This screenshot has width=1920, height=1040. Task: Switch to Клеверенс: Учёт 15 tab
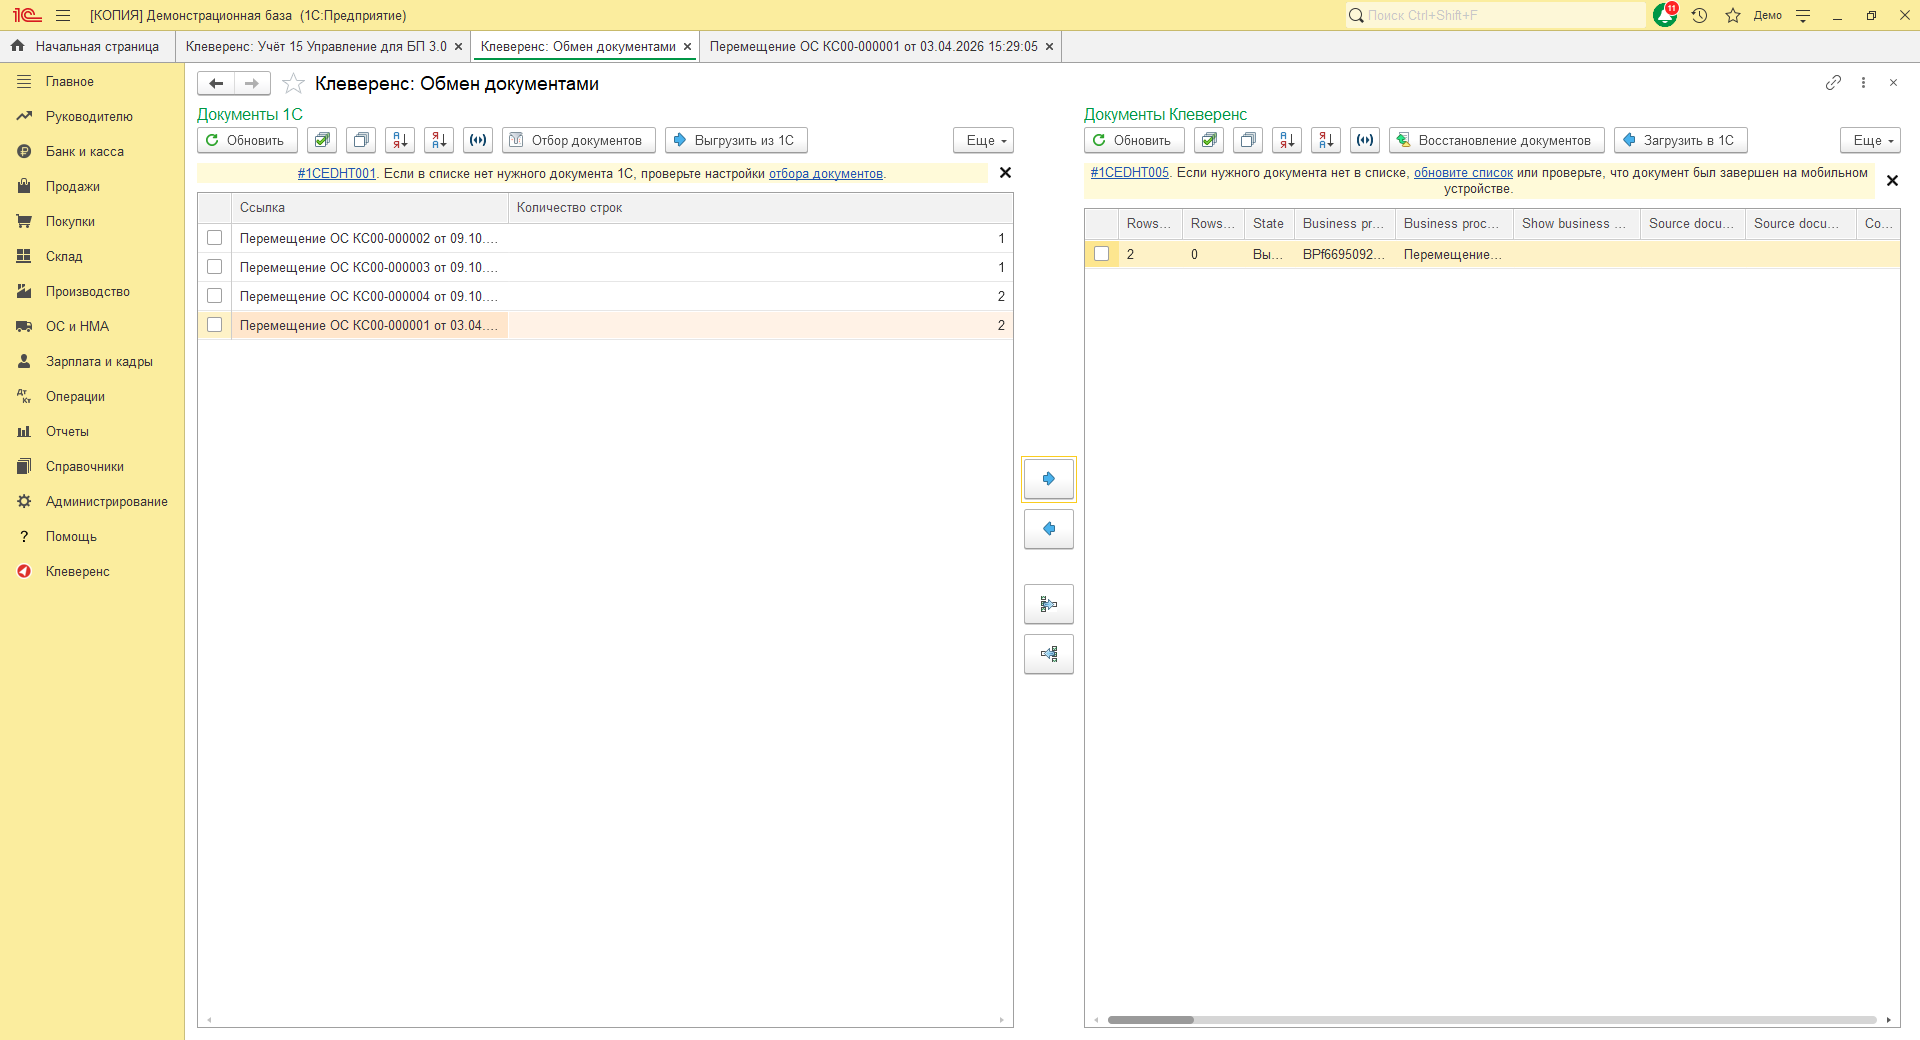[x=316, y=47]
